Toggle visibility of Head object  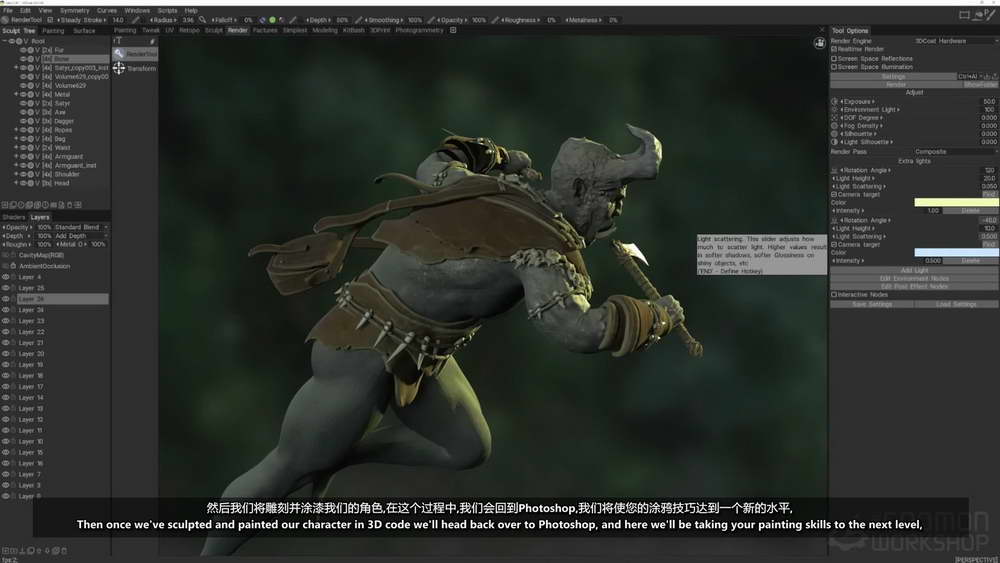(23, 183)
